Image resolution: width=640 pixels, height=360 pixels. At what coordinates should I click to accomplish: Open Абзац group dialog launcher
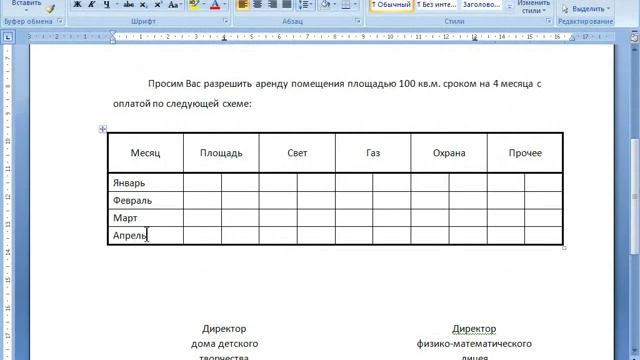tap(358, 21)
